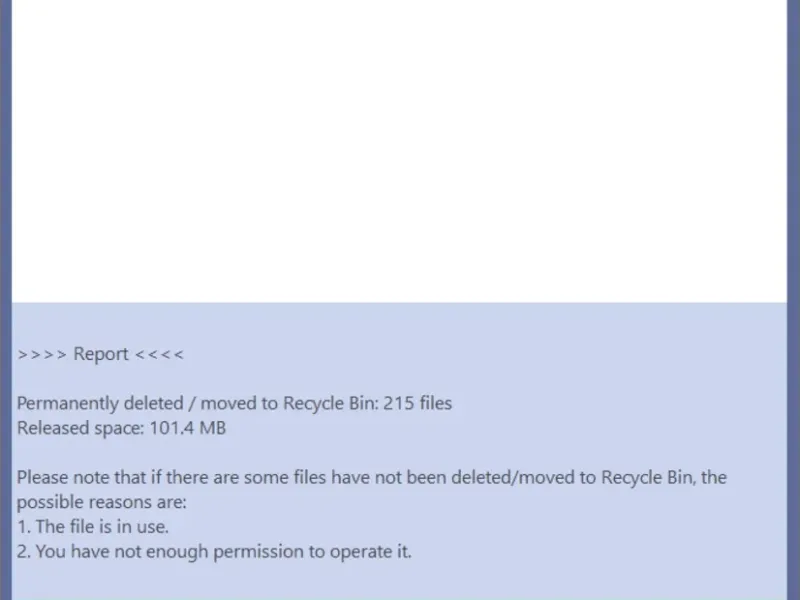
Task: Click the "Permanently deleted / moved to Recycle Bin" line
Action: [197, 404]
